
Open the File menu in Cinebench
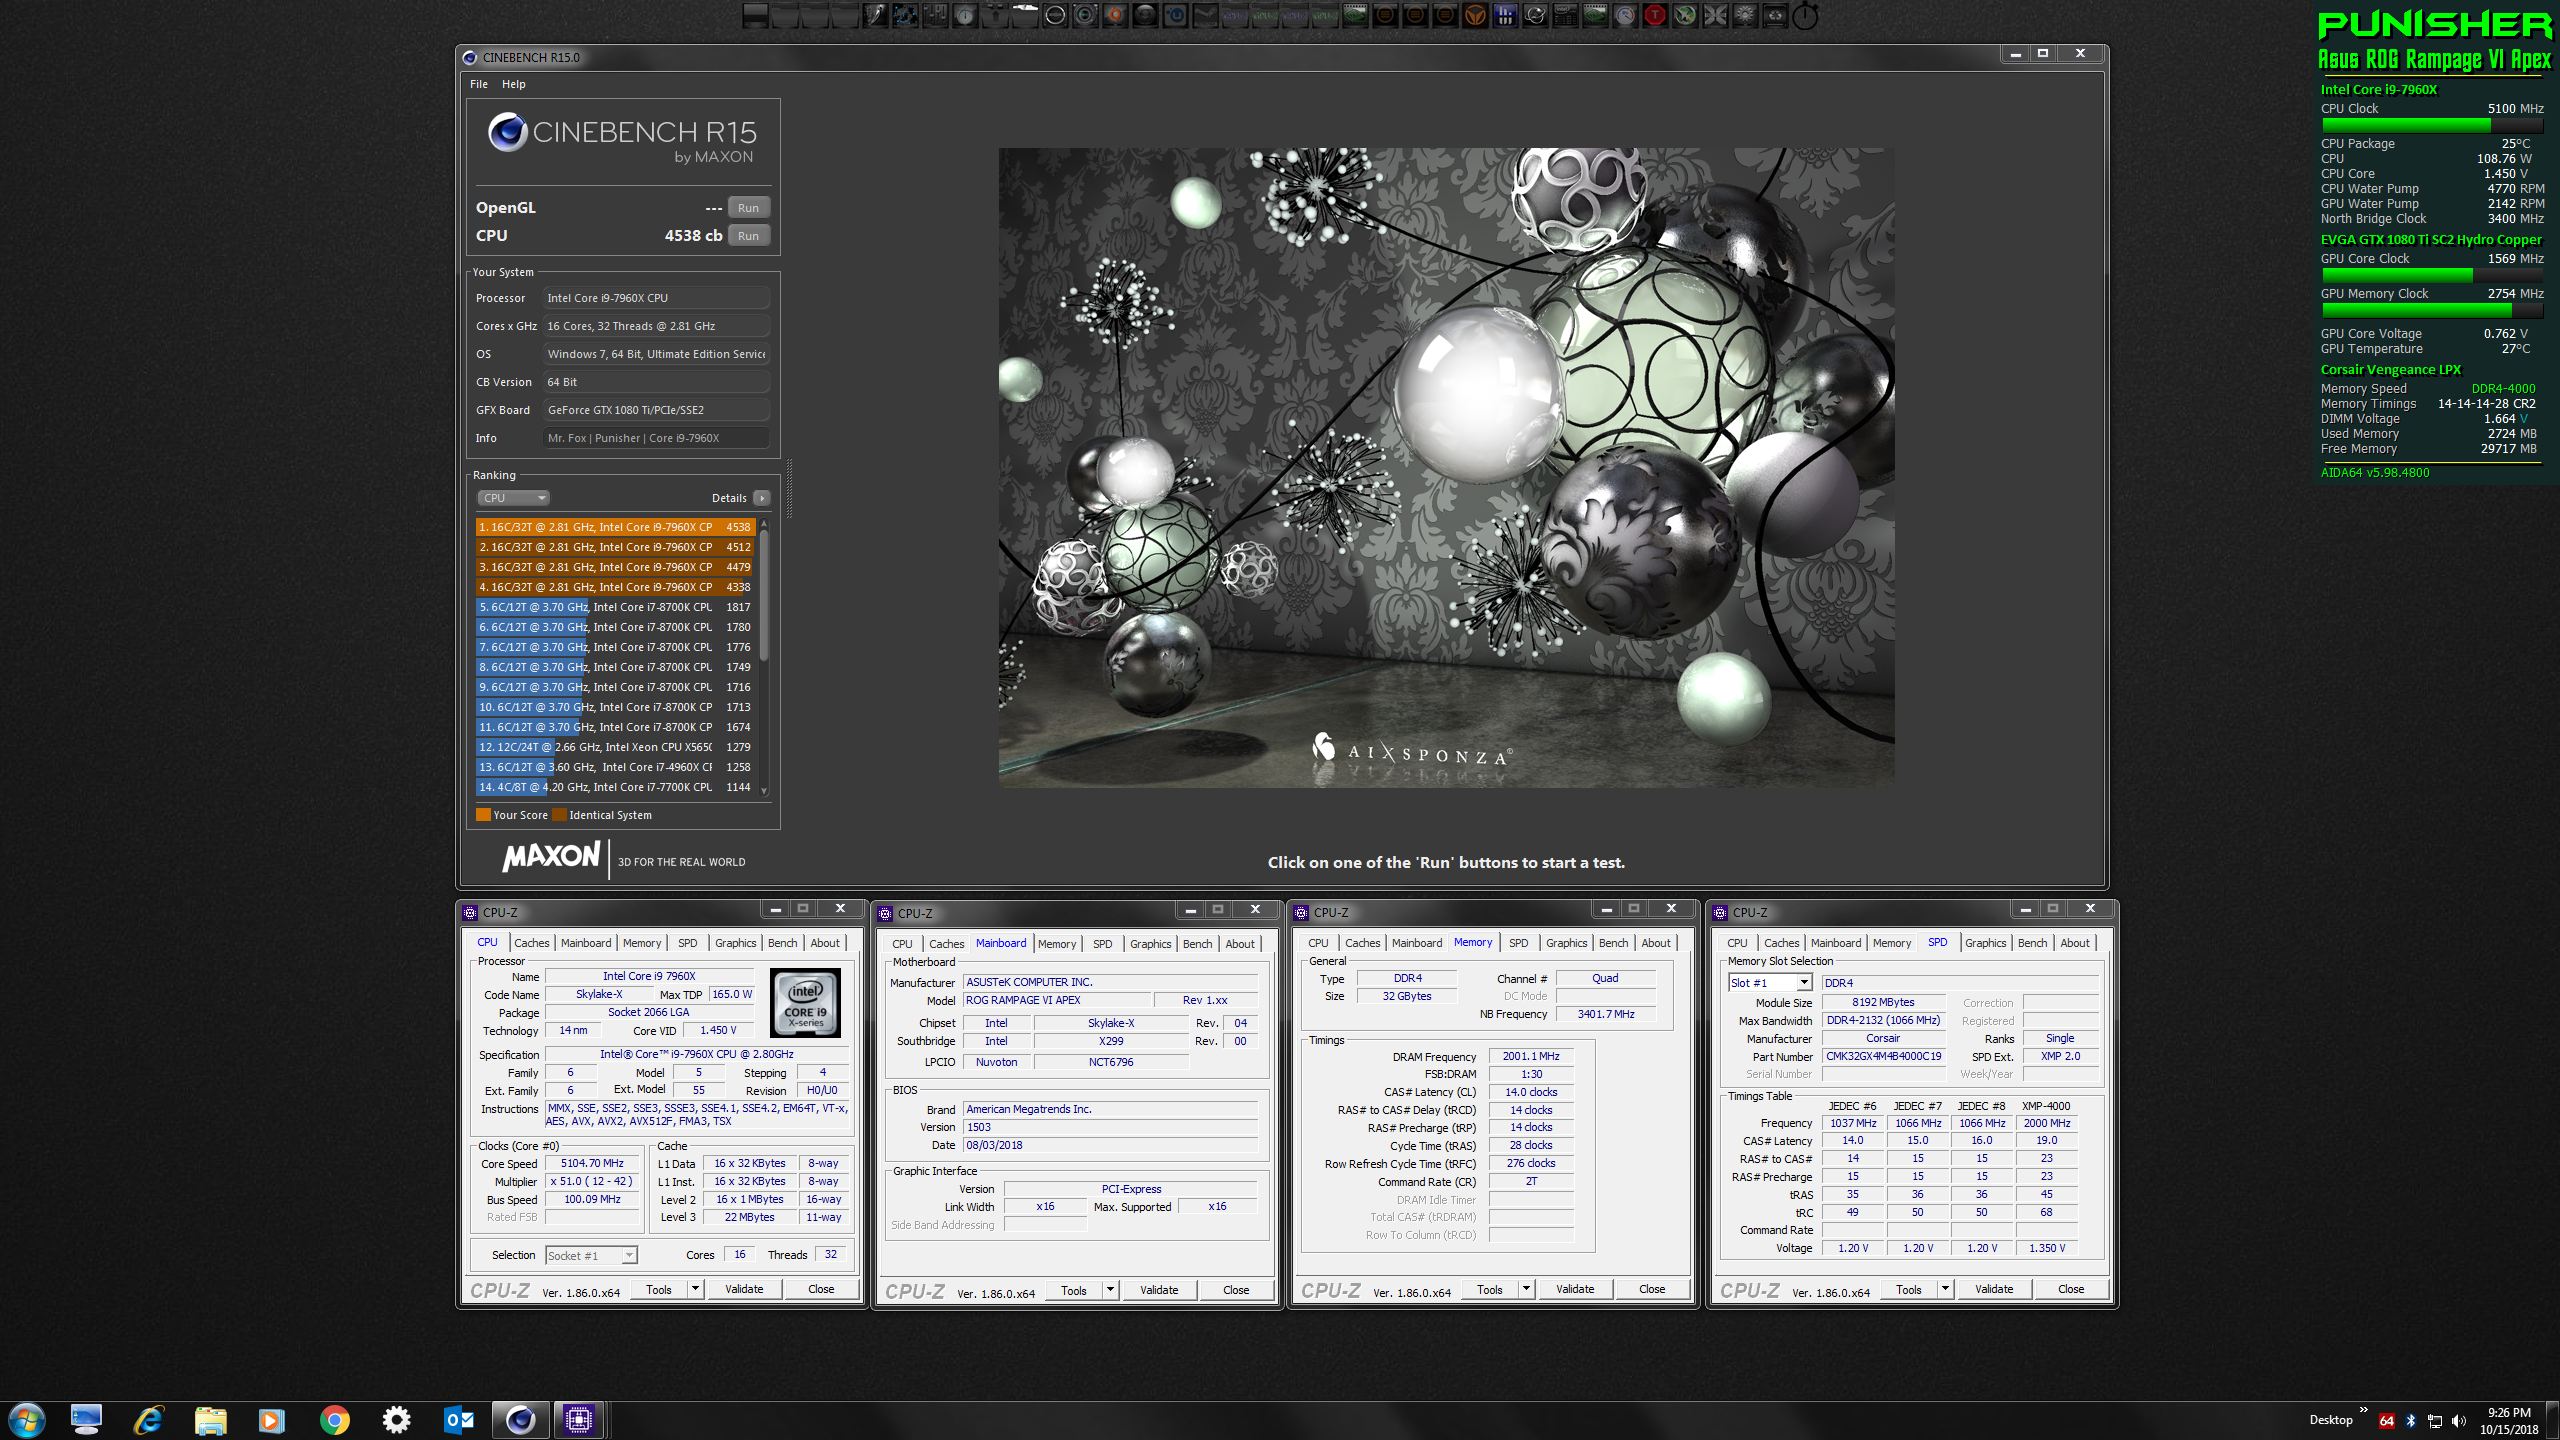479,84
